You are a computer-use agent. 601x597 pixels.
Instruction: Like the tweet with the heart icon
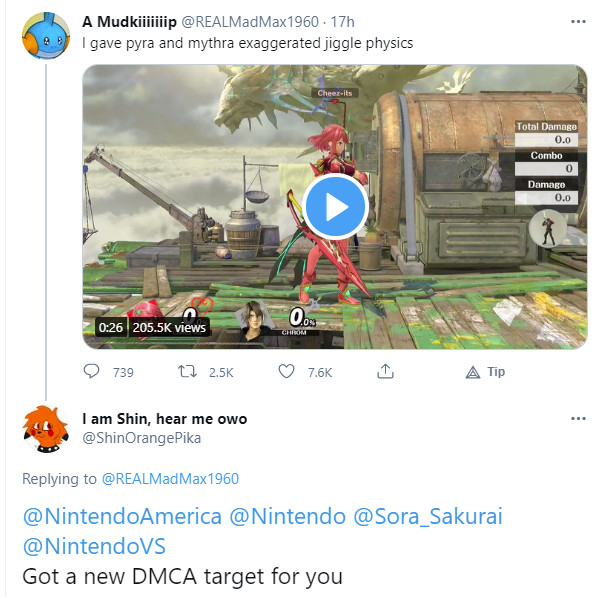click(x=287, y=372)
